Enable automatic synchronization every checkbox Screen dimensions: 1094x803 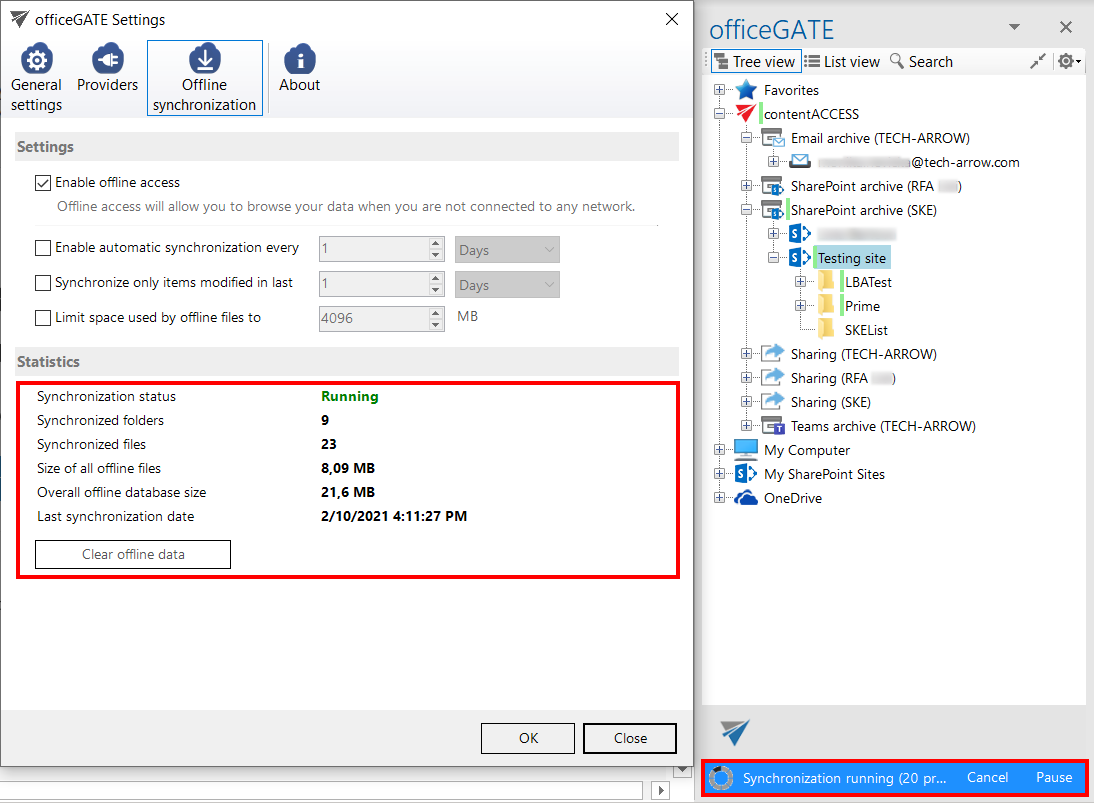pos(43,248)
